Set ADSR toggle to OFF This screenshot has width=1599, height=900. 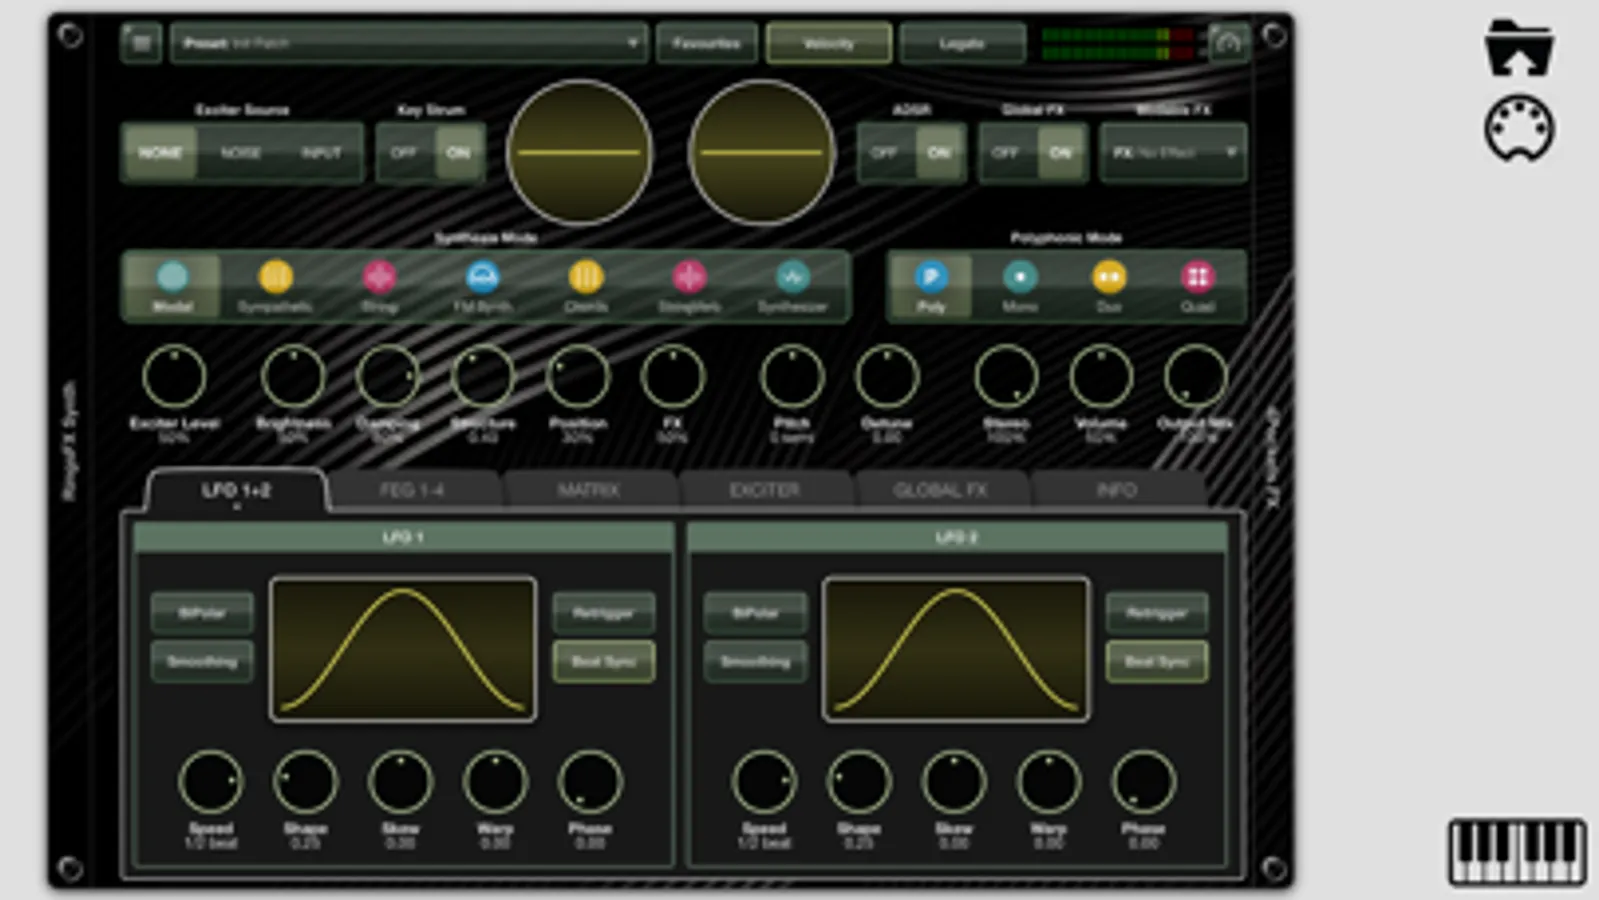point(884,153)
